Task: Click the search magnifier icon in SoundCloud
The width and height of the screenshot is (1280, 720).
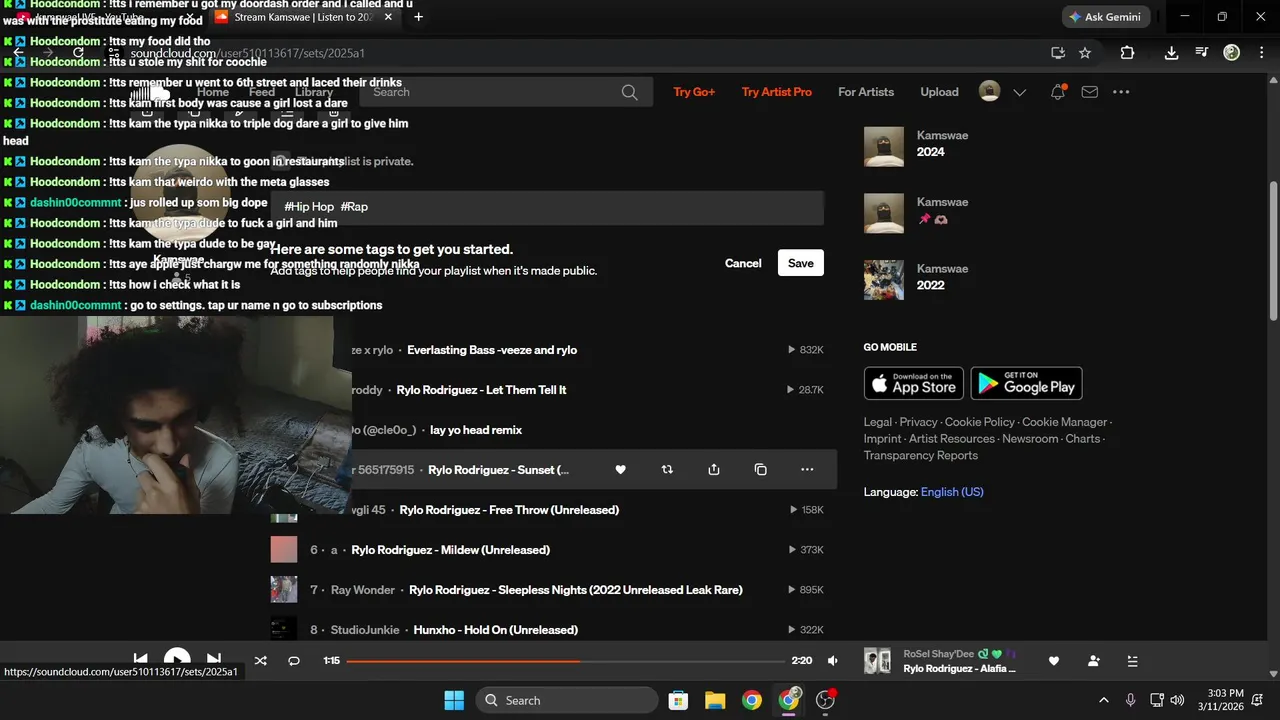Action: [x=629, y=92]
